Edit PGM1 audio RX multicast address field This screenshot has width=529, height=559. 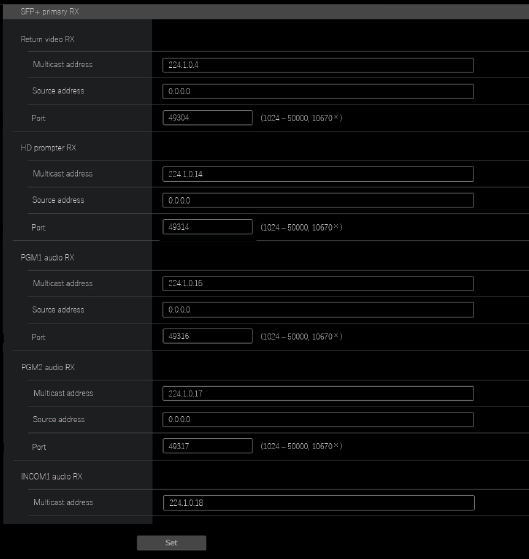tap(318, 283)
